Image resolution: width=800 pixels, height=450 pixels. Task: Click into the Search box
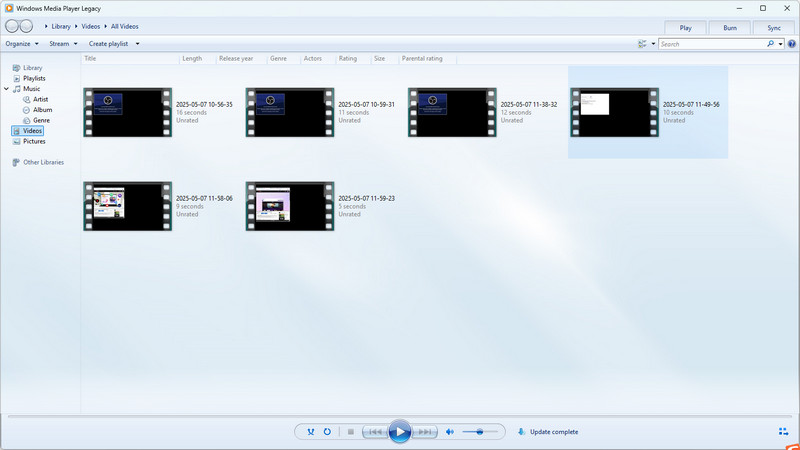pyautogui.click(x=712, y=44)
